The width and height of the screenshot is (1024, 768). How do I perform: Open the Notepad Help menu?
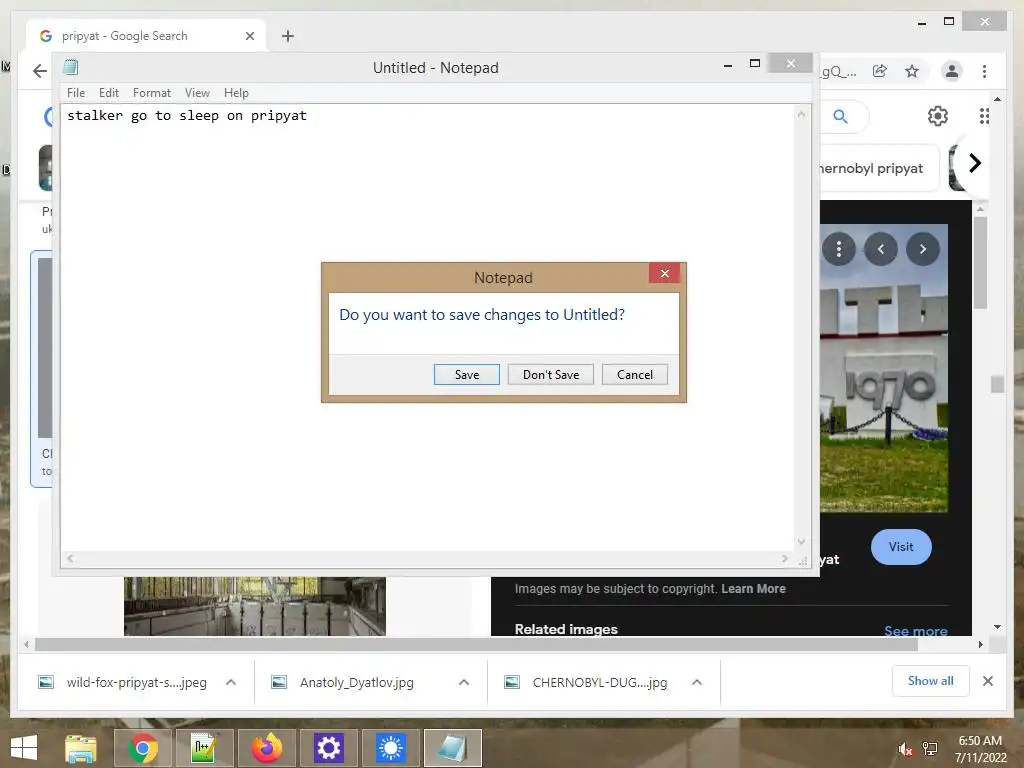tap(236, 93)
